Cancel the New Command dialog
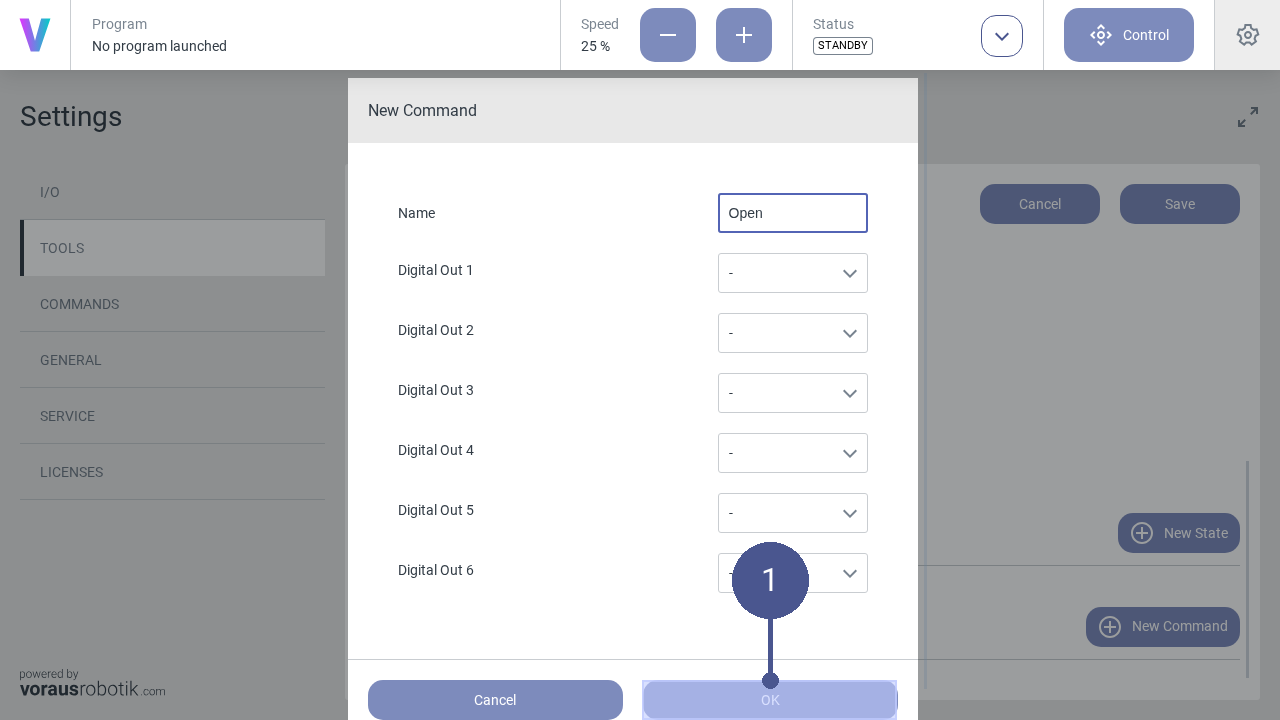This screenshot has width=1280, height=720. (x=495, y=700)
